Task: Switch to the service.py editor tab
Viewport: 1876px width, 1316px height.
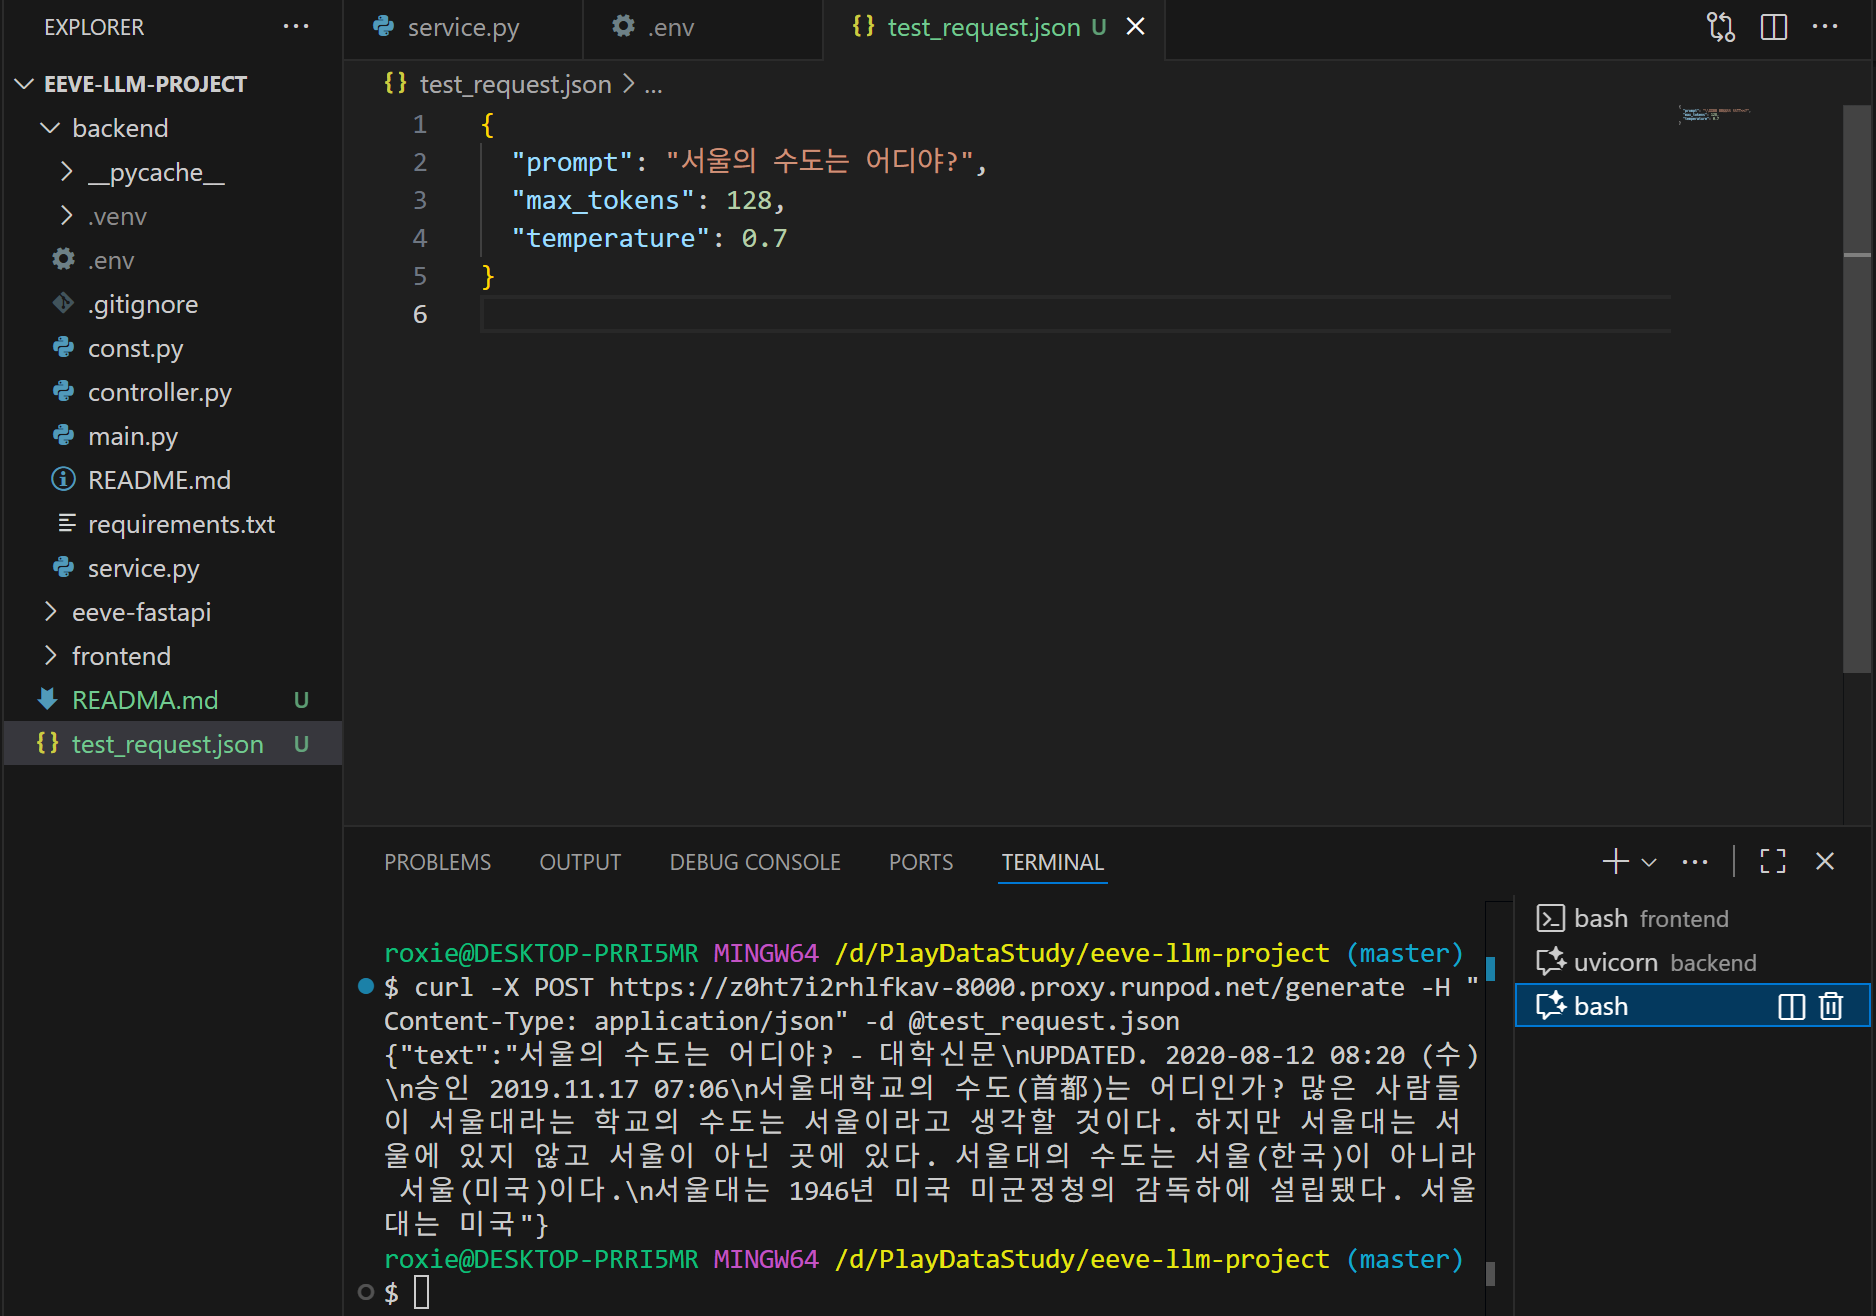Action: pyautogui.click(x=462, y=27)
